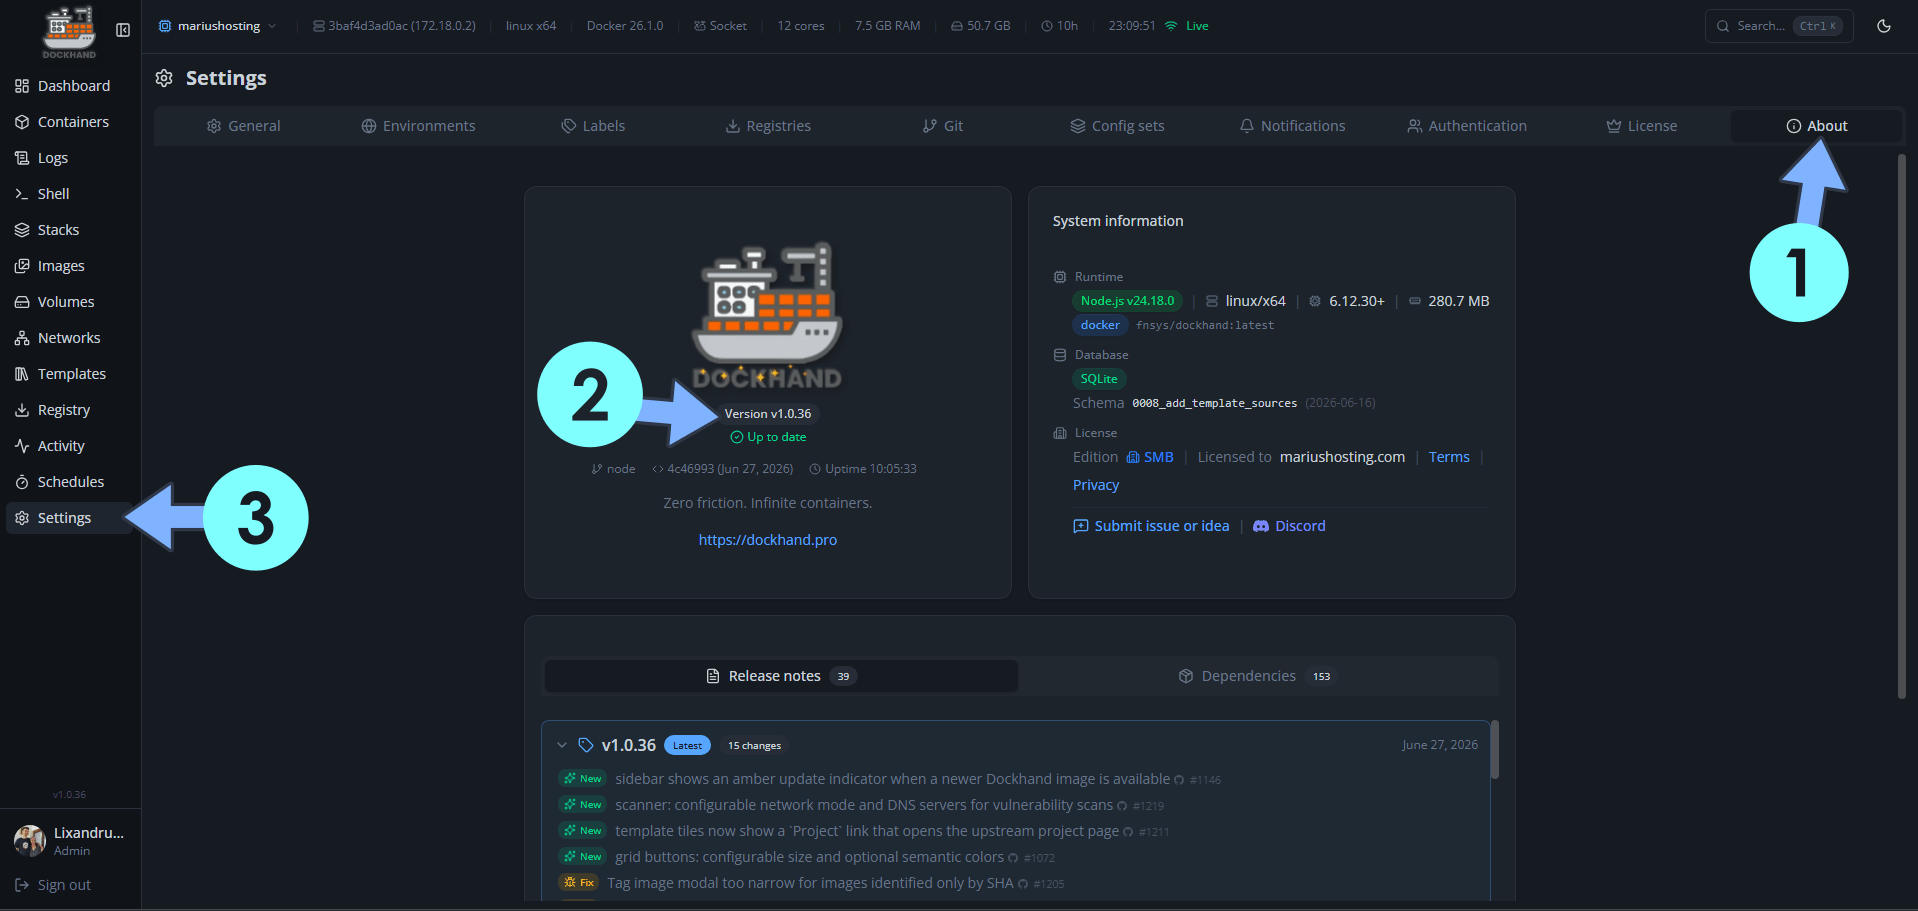Click the Schedules sidebar icon

pos(22,482)
